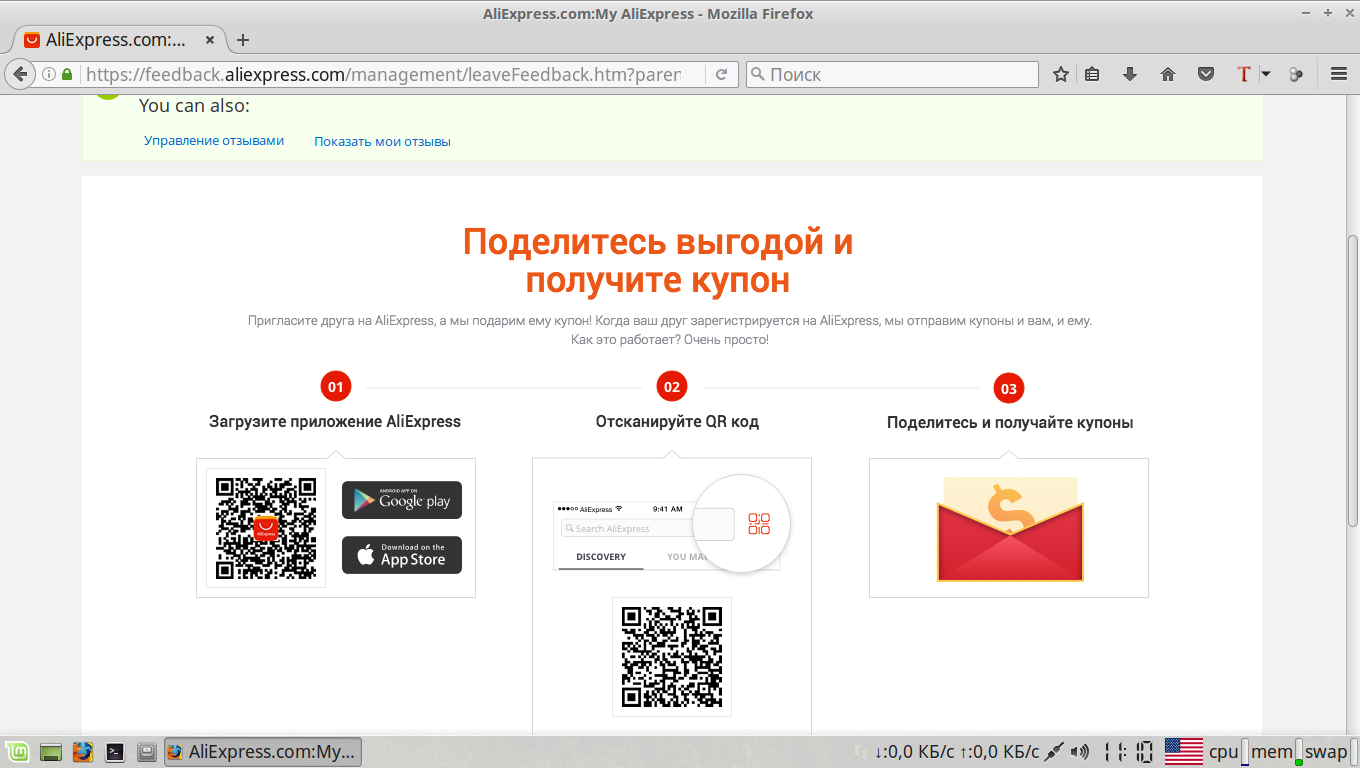
Task: Click the network speed КБ/с indicator
Action: point(956,752)
